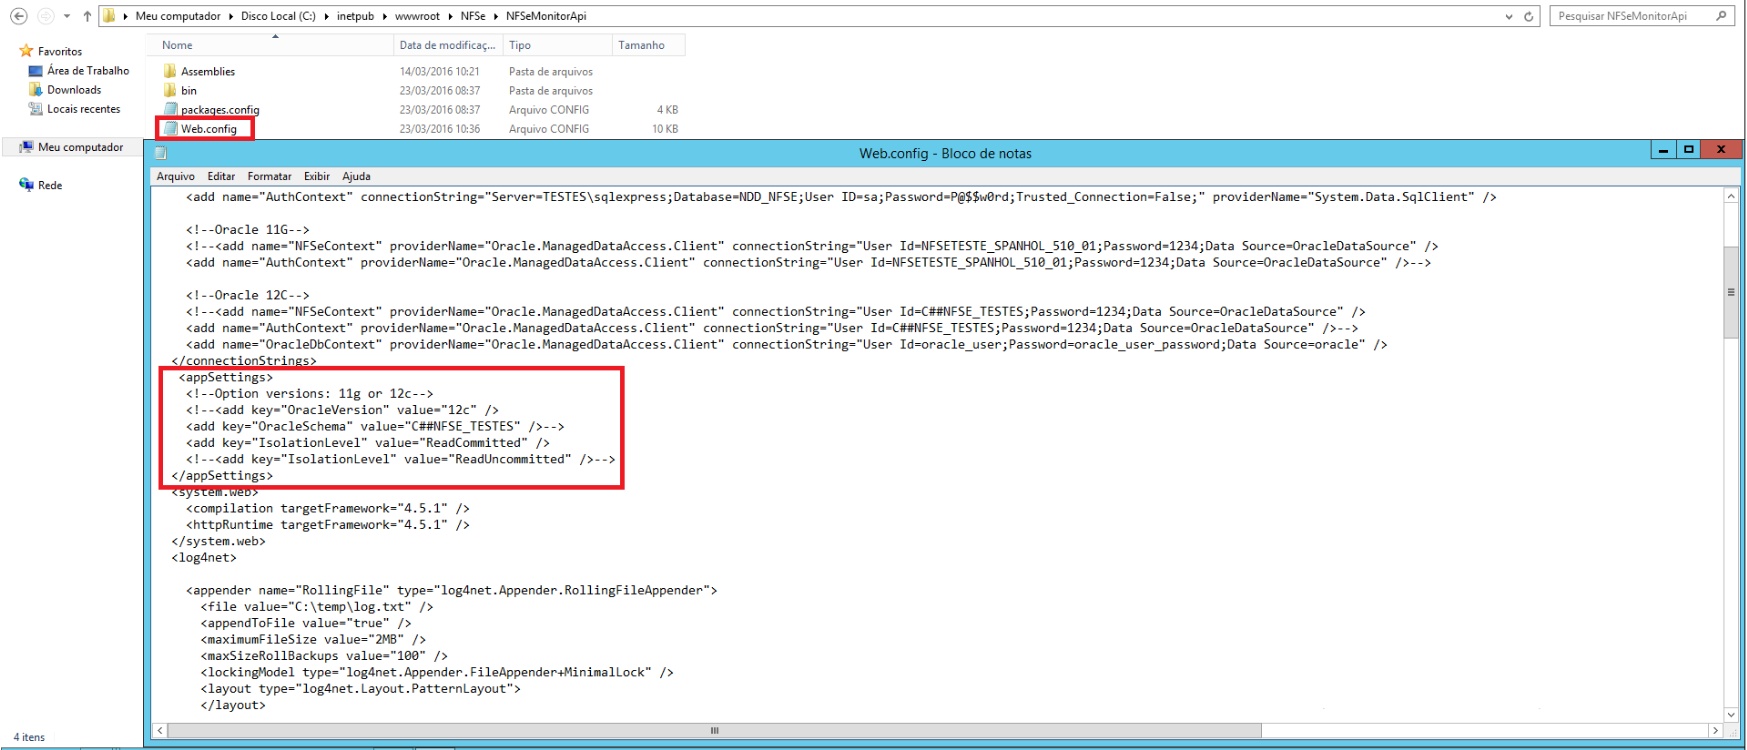Open the Arquivo menu in Notepad

pos(175,176)
